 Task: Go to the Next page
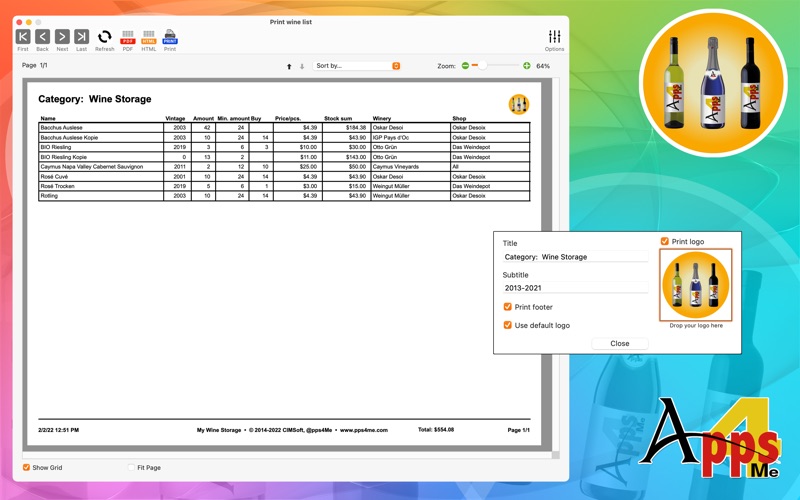62,37
